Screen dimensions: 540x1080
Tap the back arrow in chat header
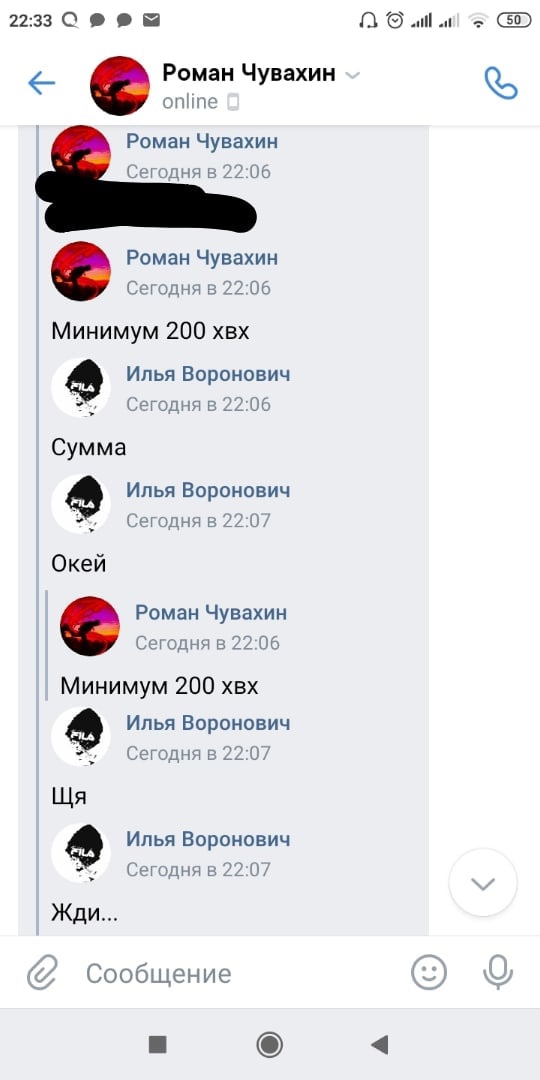[x=41, y=84]
